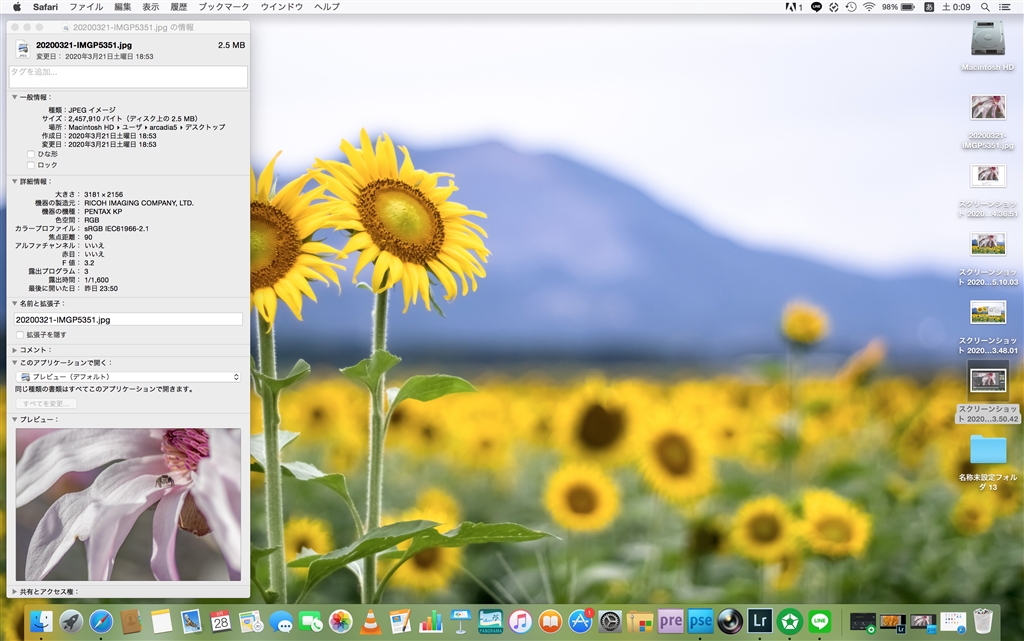Collapse the 詳細情報 section
1024x641 pixels.
click(15, 182)
